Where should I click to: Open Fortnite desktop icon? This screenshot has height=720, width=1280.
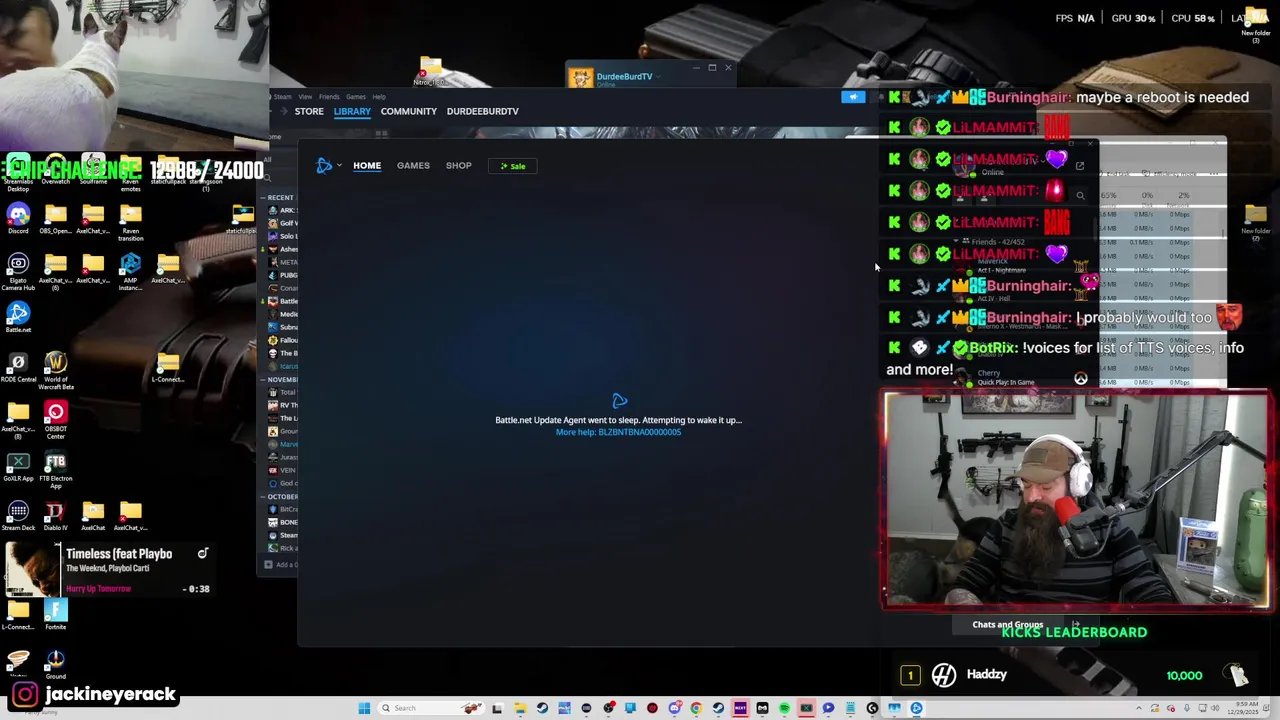[55, 615]
